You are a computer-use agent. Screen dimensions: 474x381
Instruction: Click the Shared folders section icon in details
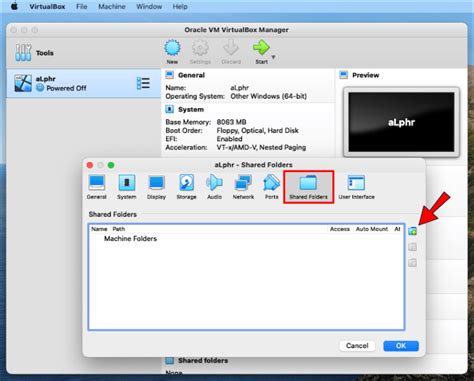click(x=170, y=360)
